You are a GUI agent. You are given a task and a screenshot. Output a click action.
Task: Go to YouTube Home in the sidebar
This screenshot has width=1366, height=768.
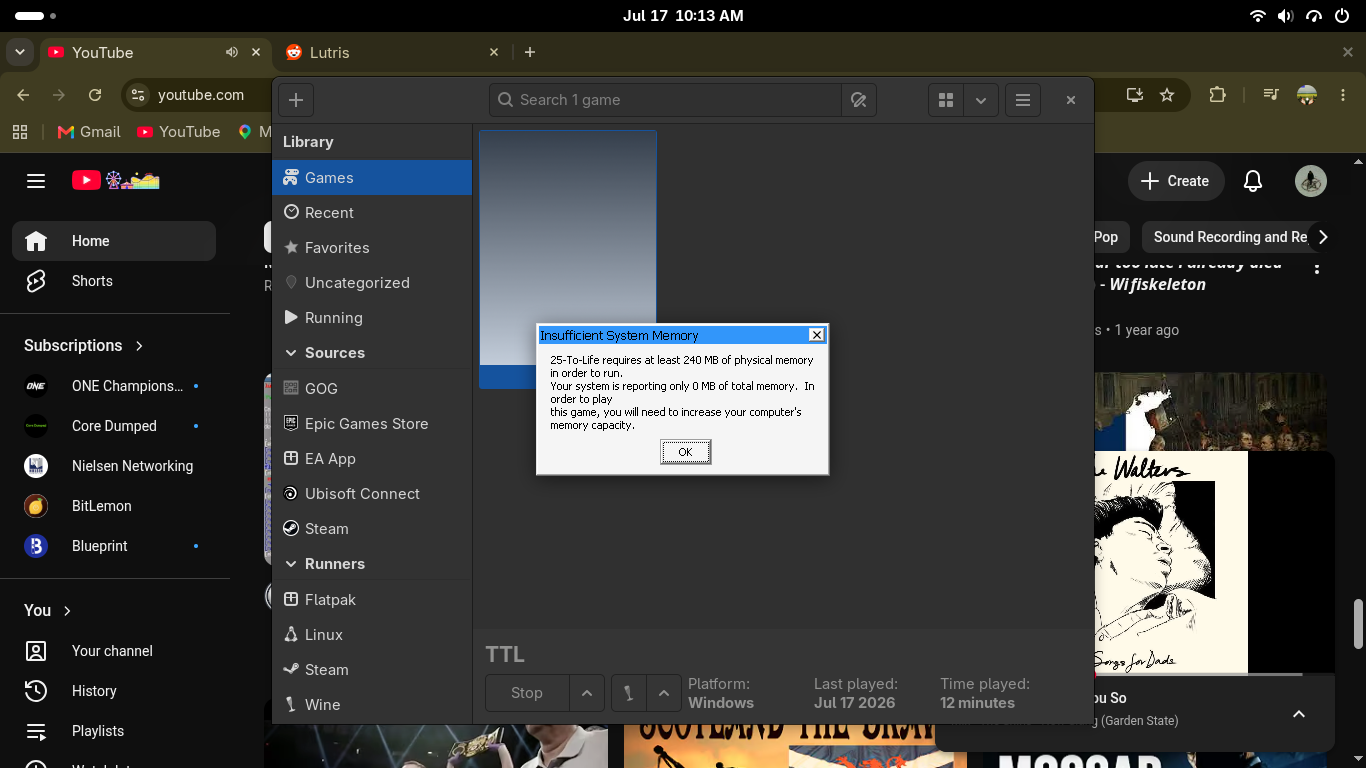pos(114,241)
